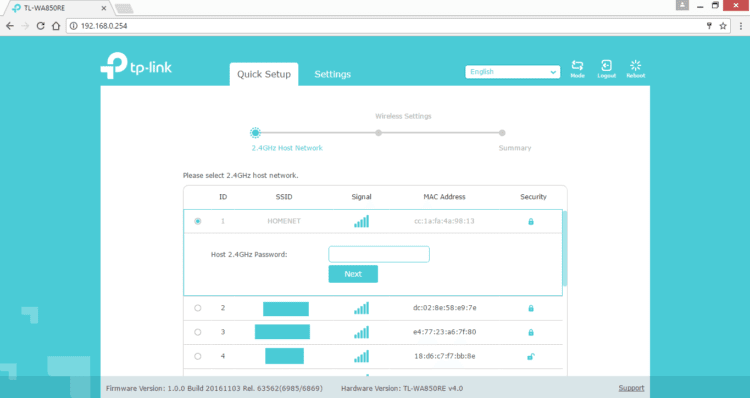
Task: Click MAC address dc:02:8e:58:e9:7e
Action: 445,308
